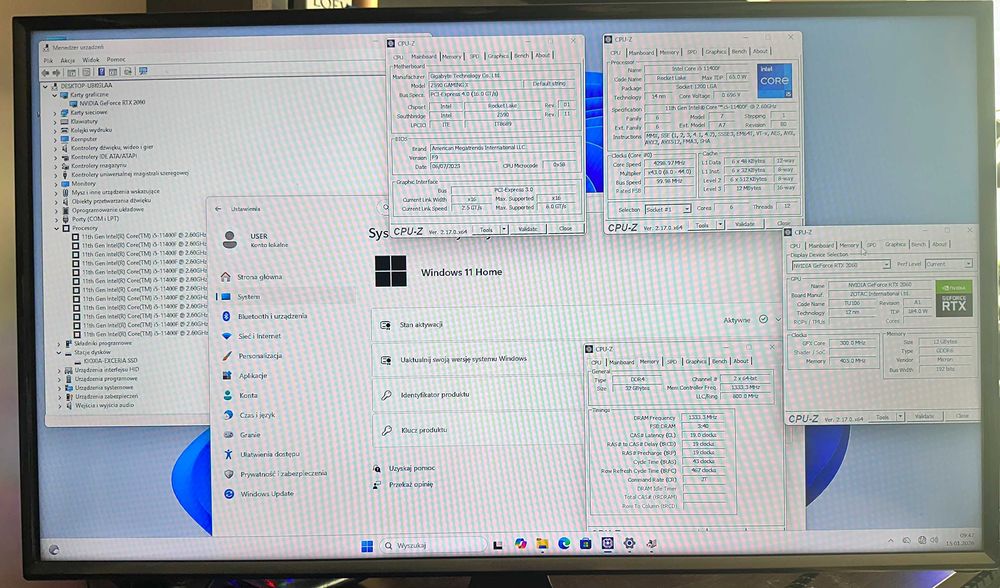The width and height of the screenshot is (1000, 588).
Task: Open the Akcja menu in Device Manager
Action: [x=68, y=60]
